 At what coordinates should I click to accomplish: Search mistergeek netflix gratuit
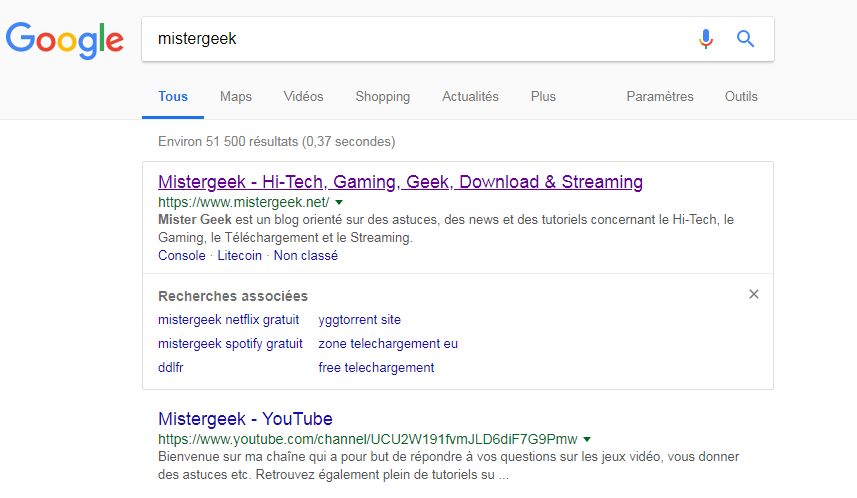tap(228, 319)
